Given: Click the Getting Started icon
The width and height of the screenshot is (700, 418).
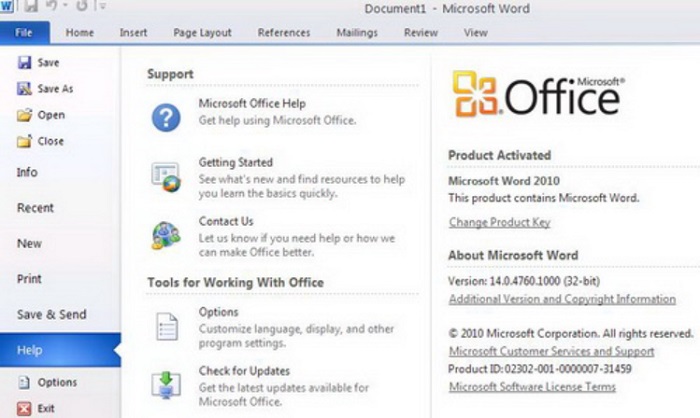Looking at the screenshot, I should 166,177.
